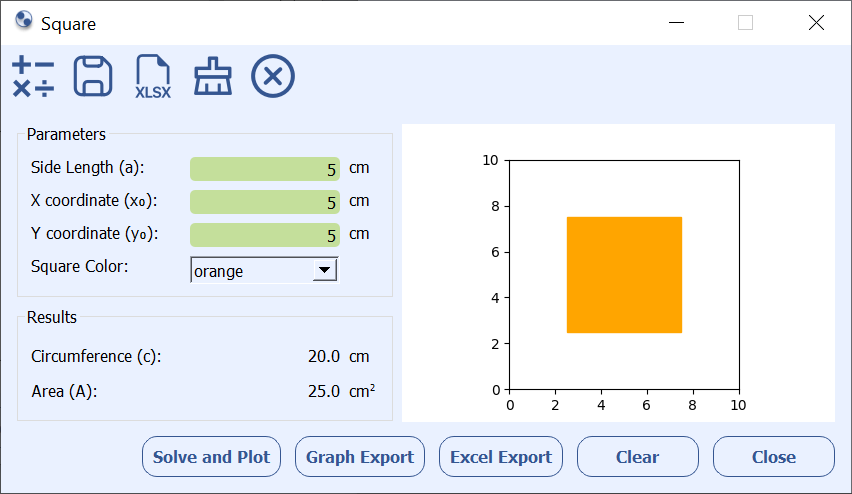Click the XLSX export toolbar icon
Image resolution: width=852 pixels, height=494 pixels.
pyautogui.click(x=153, y=77)
